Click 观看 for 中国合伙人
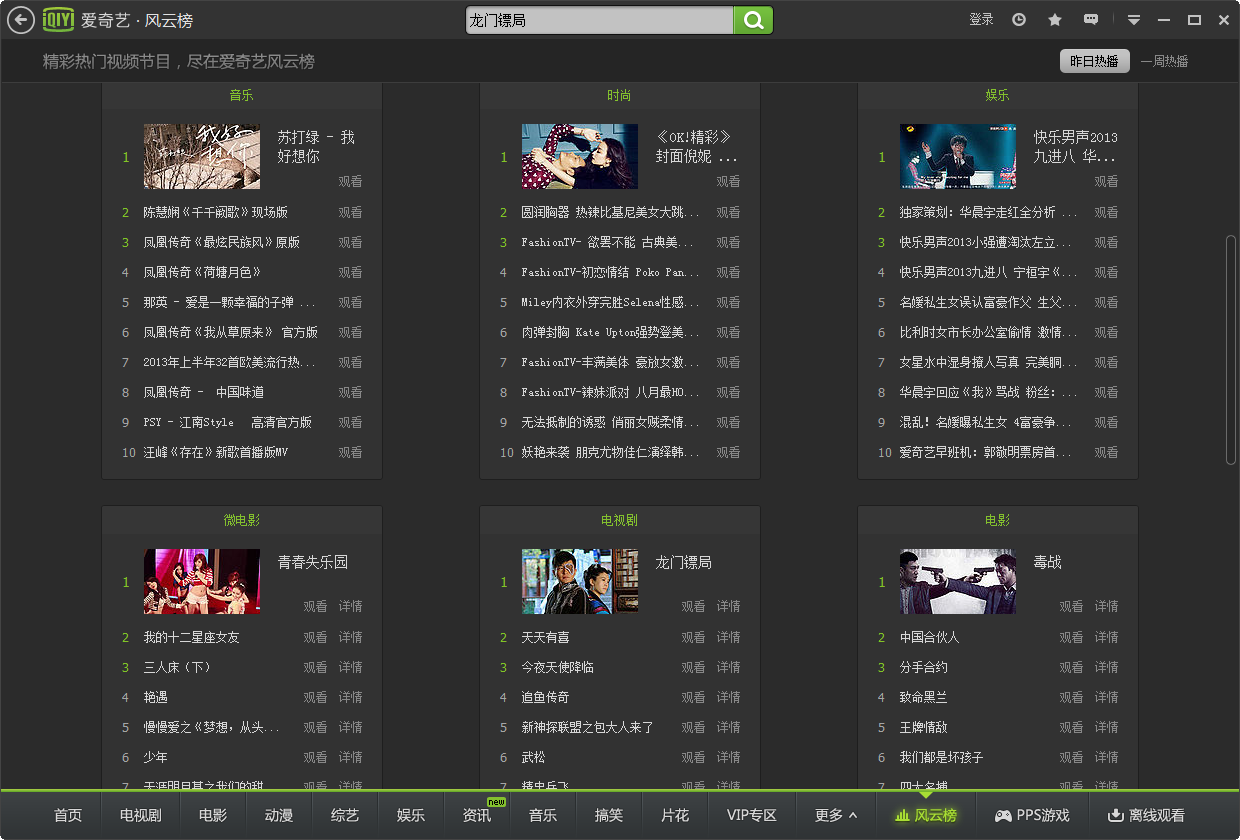1240x840 pixels. 1071,637
